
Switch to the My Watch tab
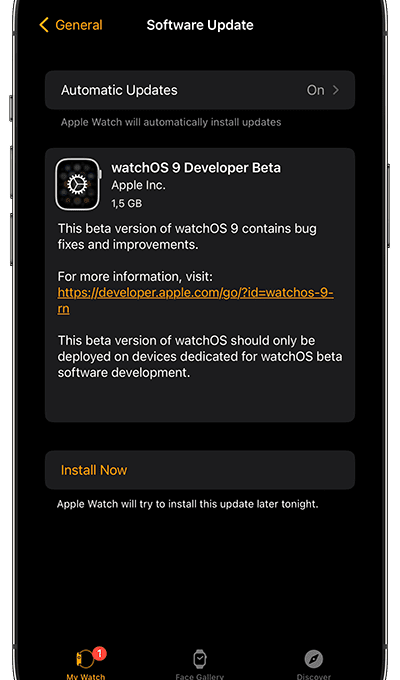point(86,664)
